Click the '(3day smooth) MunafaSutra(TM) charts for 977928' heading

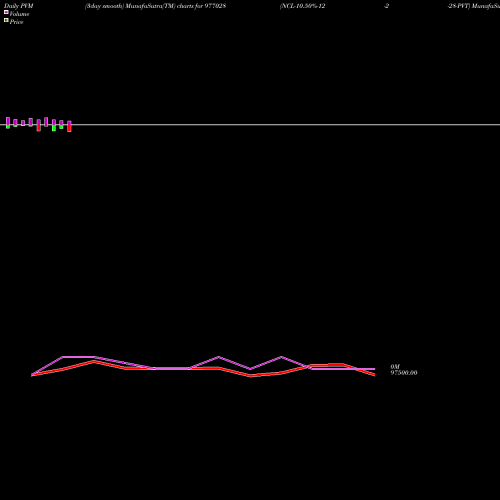click(x=155, y=6)
